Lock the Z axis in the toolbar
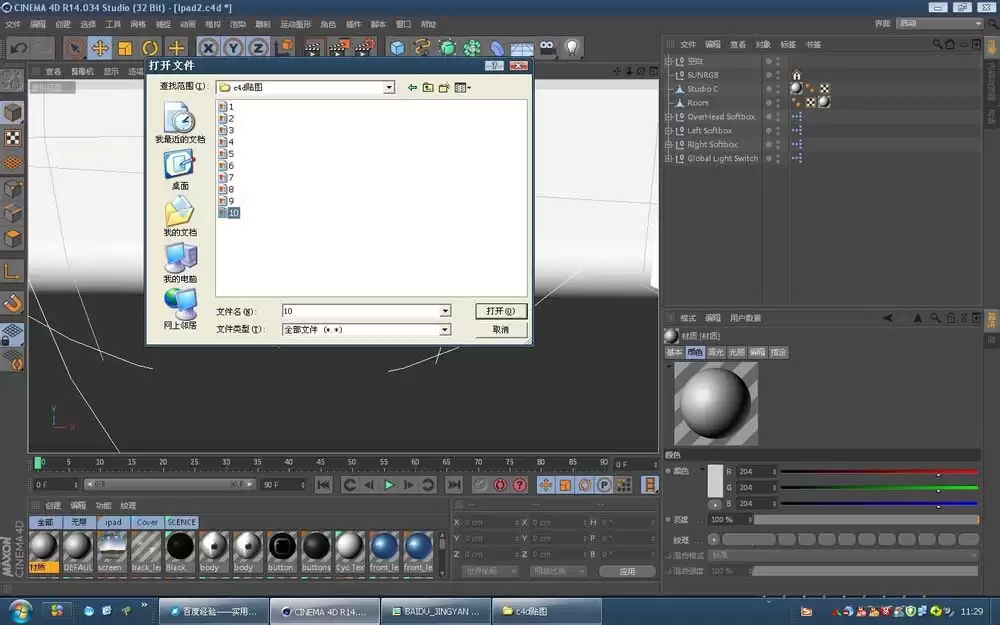This screenshot has height=625, width=1000. pos(257,47)
